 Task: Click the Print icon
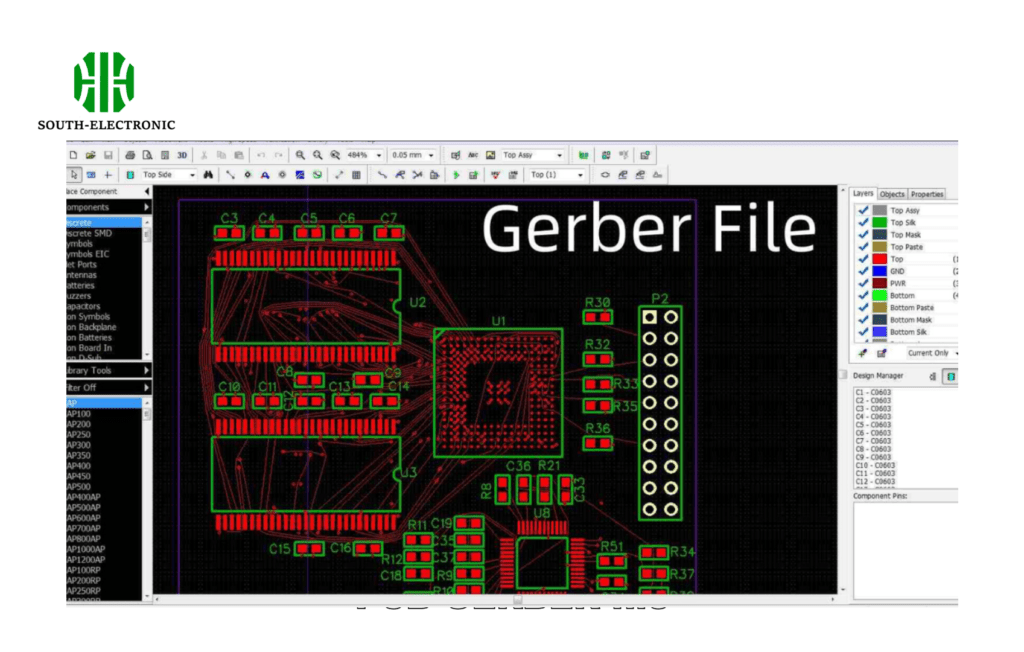point(130,155)
